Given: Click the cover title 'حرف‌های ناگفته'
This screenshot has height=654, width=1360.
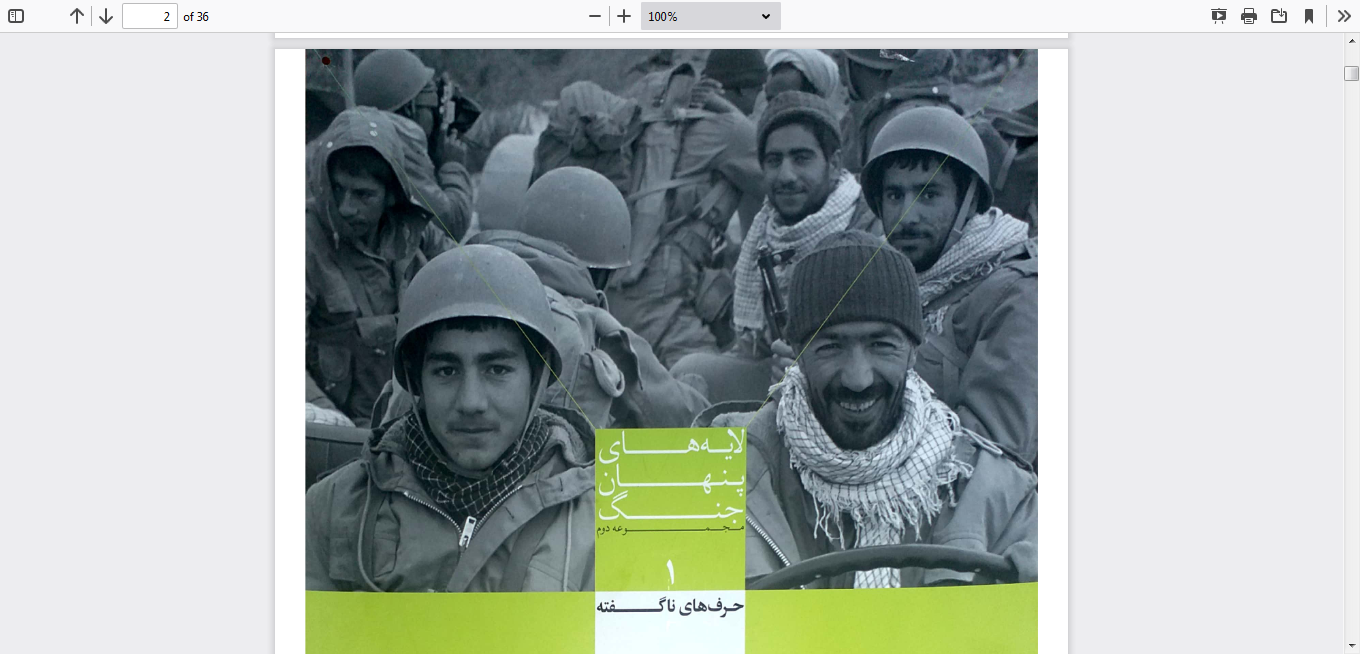Looking at the screenshot, I should (x=670, y=606).
